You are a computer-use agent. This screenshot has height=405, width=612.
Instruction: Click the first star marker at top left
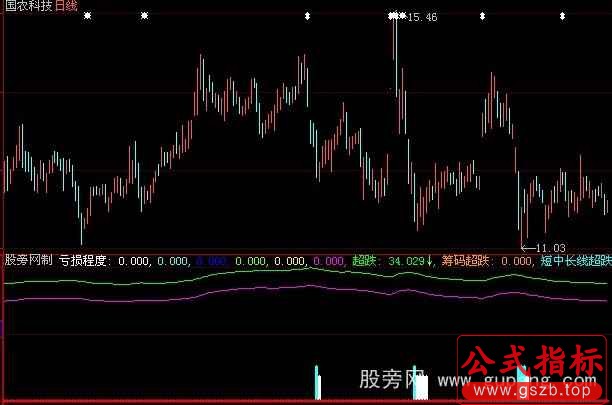[87, 17]
